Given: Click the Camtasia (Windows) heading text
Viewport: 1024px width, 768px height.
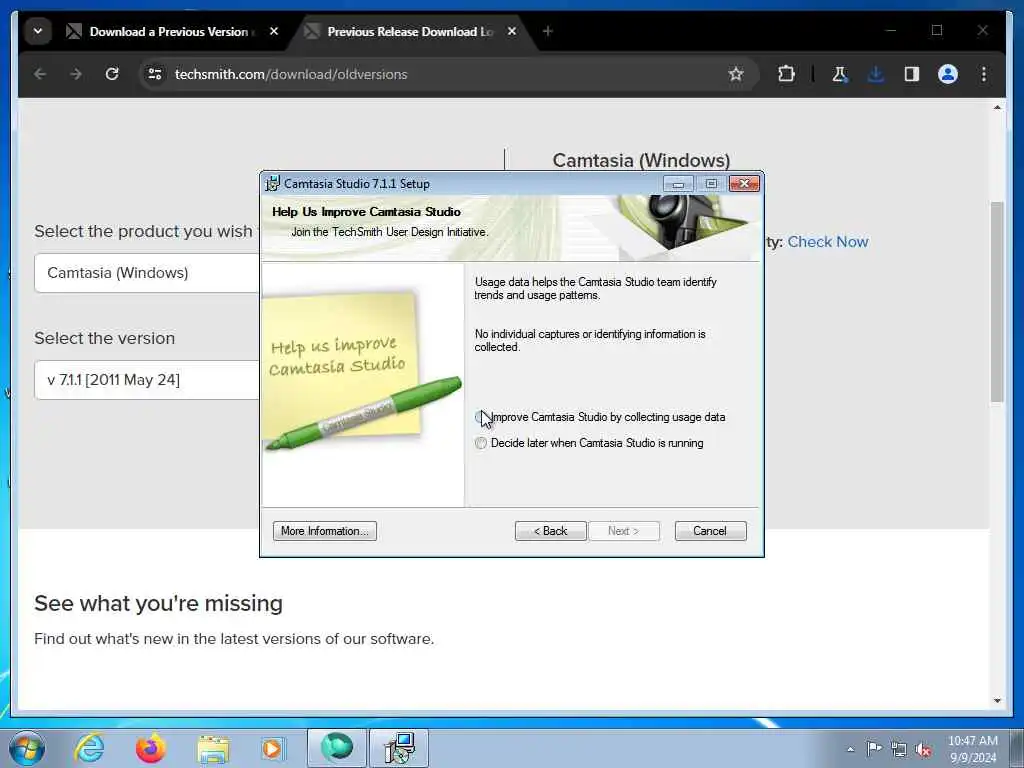Looking at the screenshot, I should click(x=641, y=161).
